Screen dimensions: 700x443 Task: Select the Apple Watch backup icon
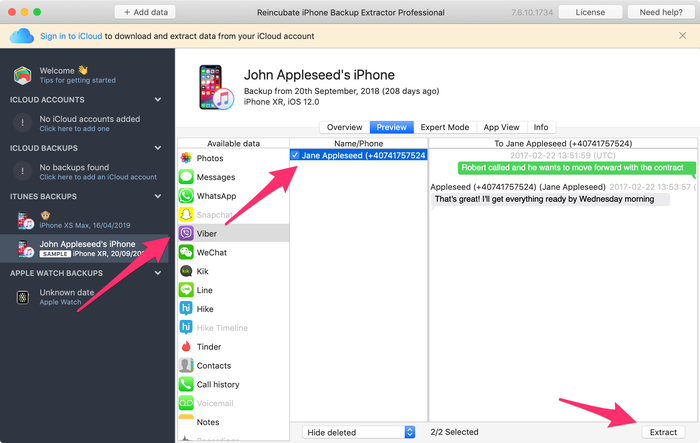tap(23, 297)
